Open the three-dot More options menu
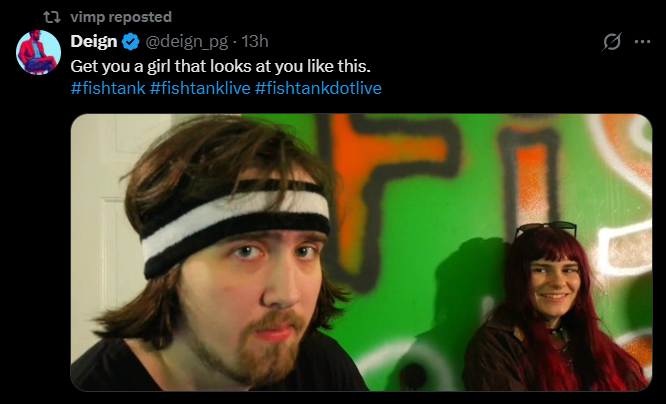 point(642,42)
